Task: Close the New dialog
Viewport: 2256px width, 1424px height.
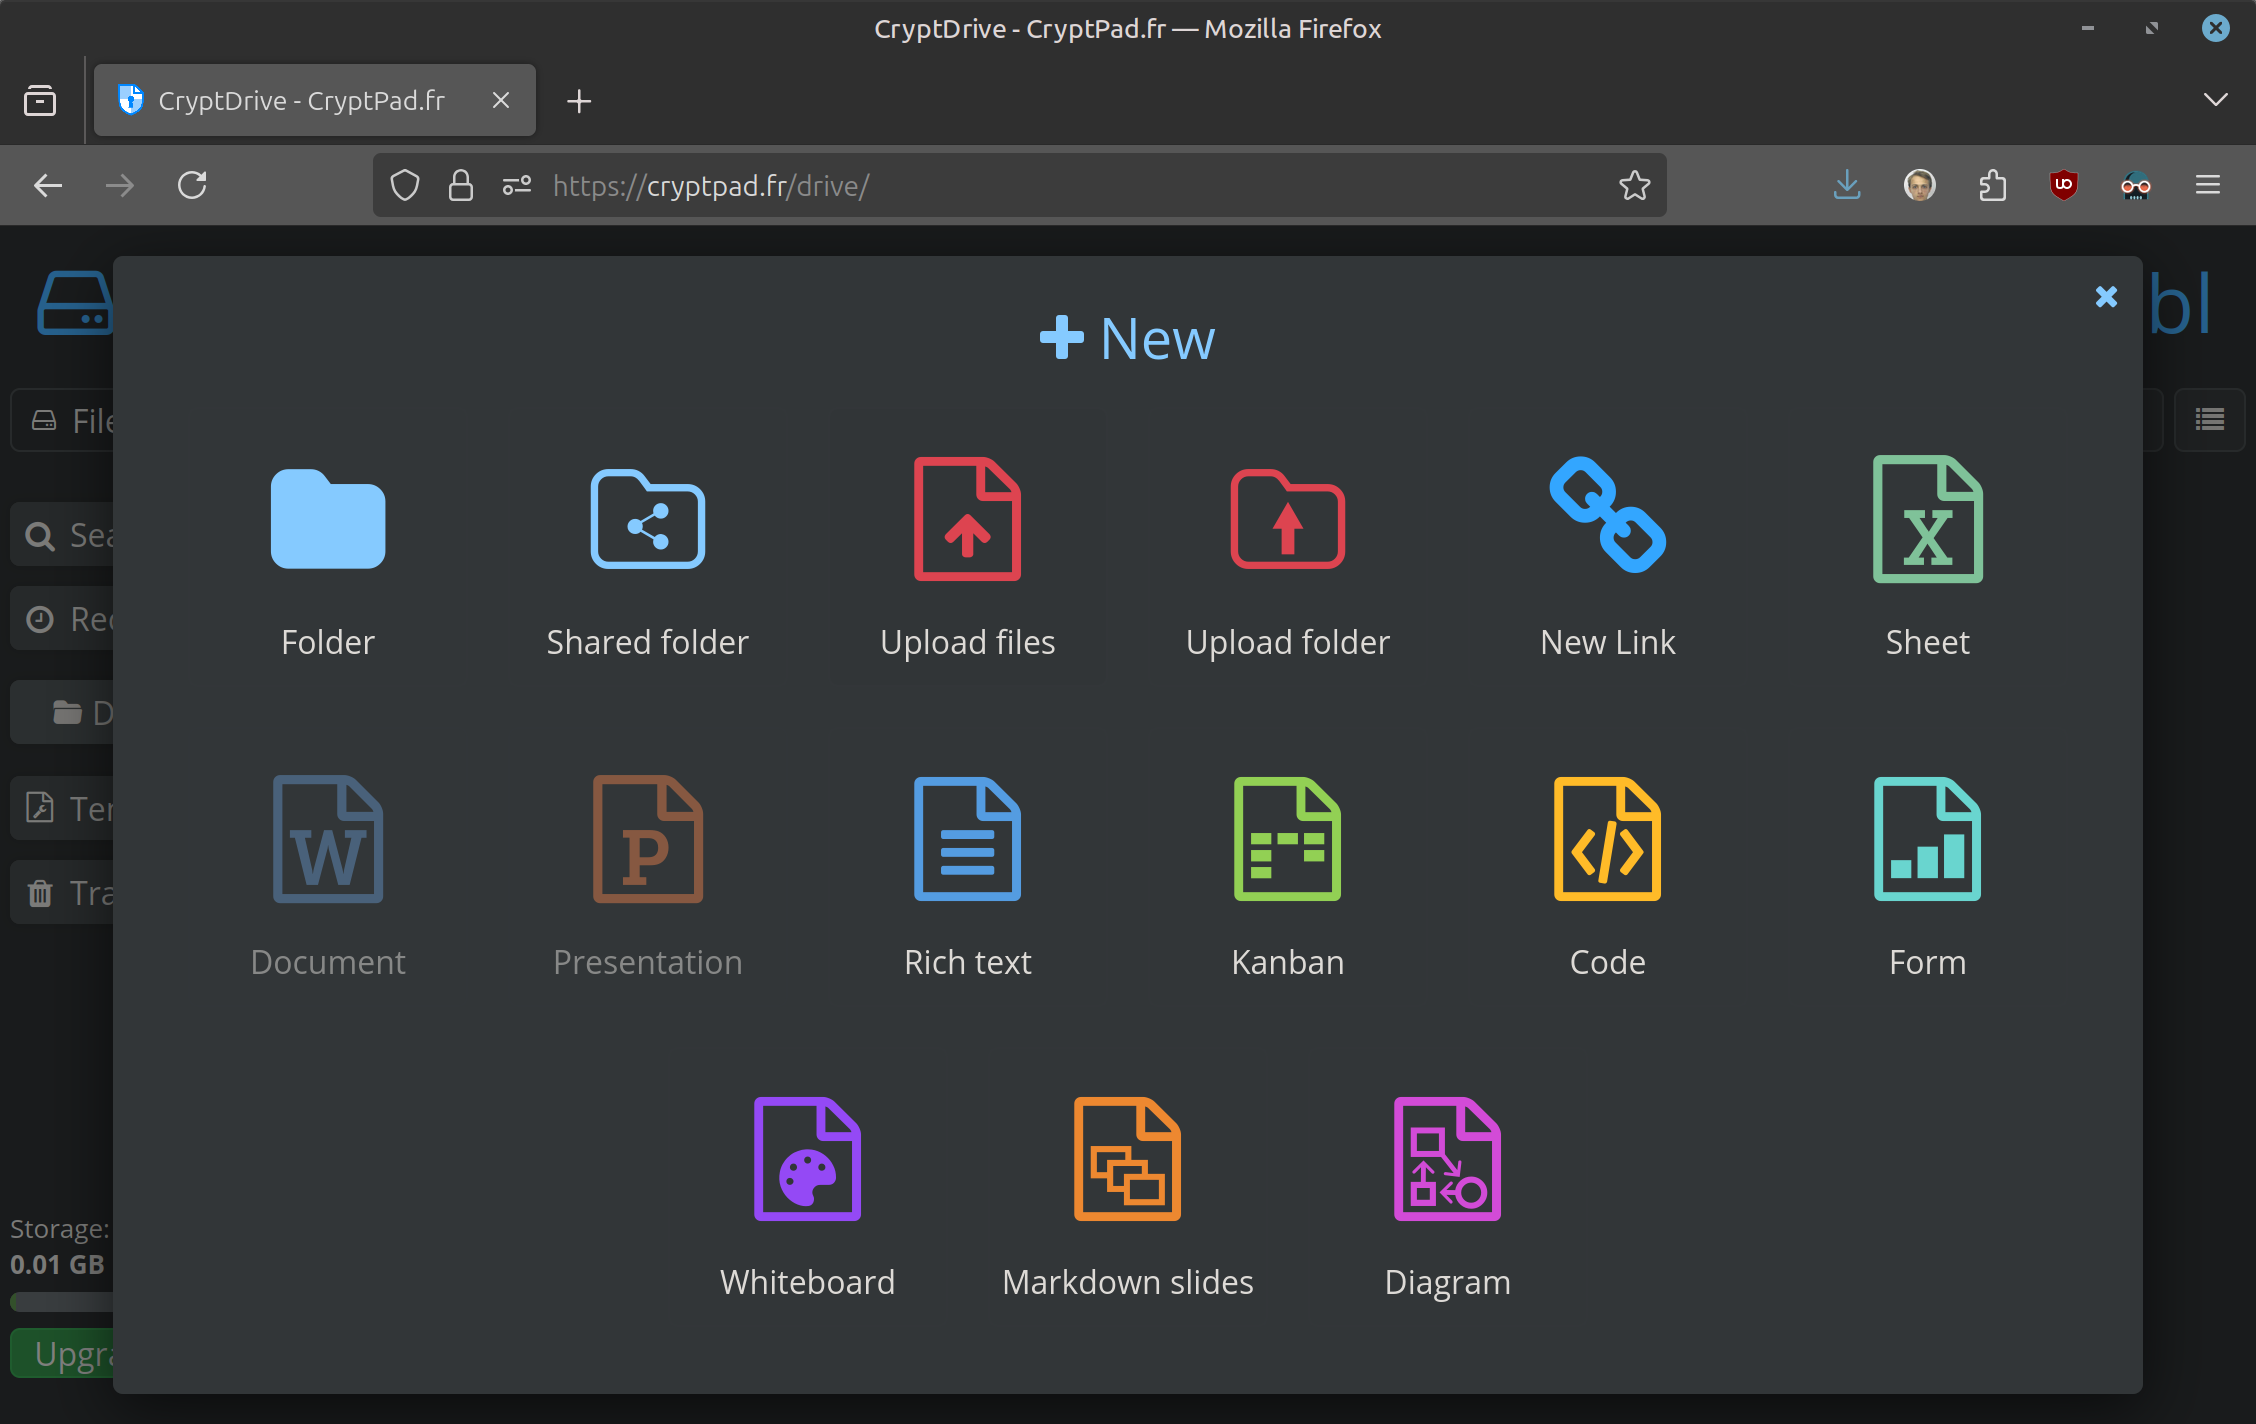Action: click(x=2106, y=297)
